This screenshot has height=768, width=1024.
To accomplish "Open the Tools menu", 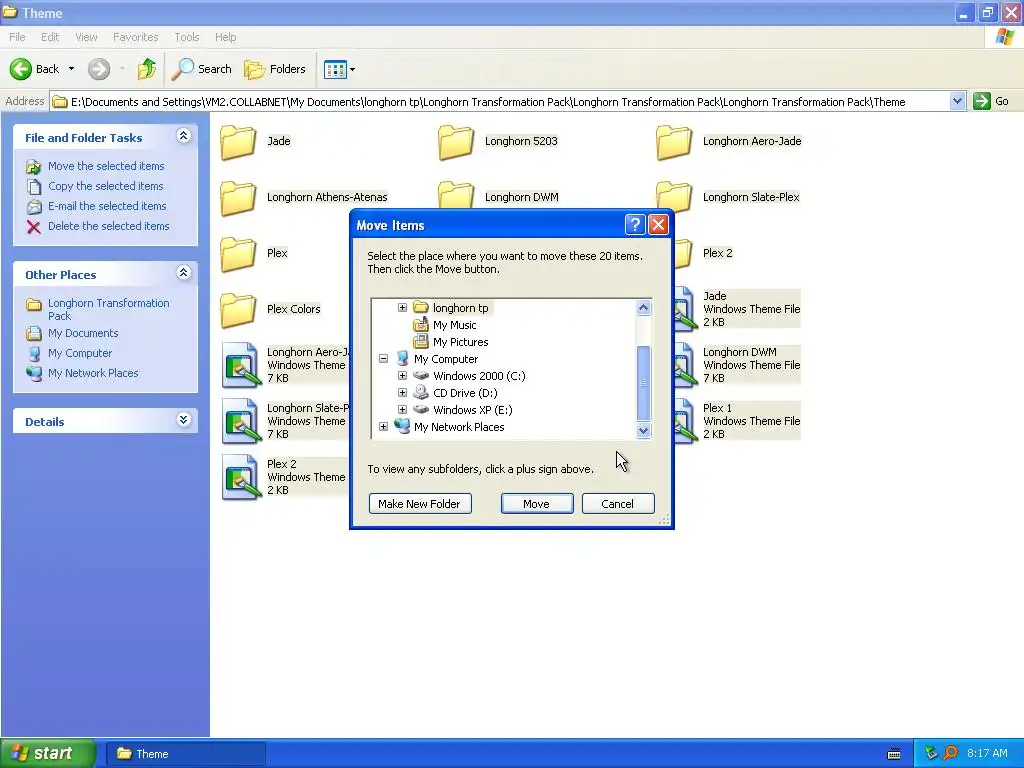I will (x=186, y=37).
